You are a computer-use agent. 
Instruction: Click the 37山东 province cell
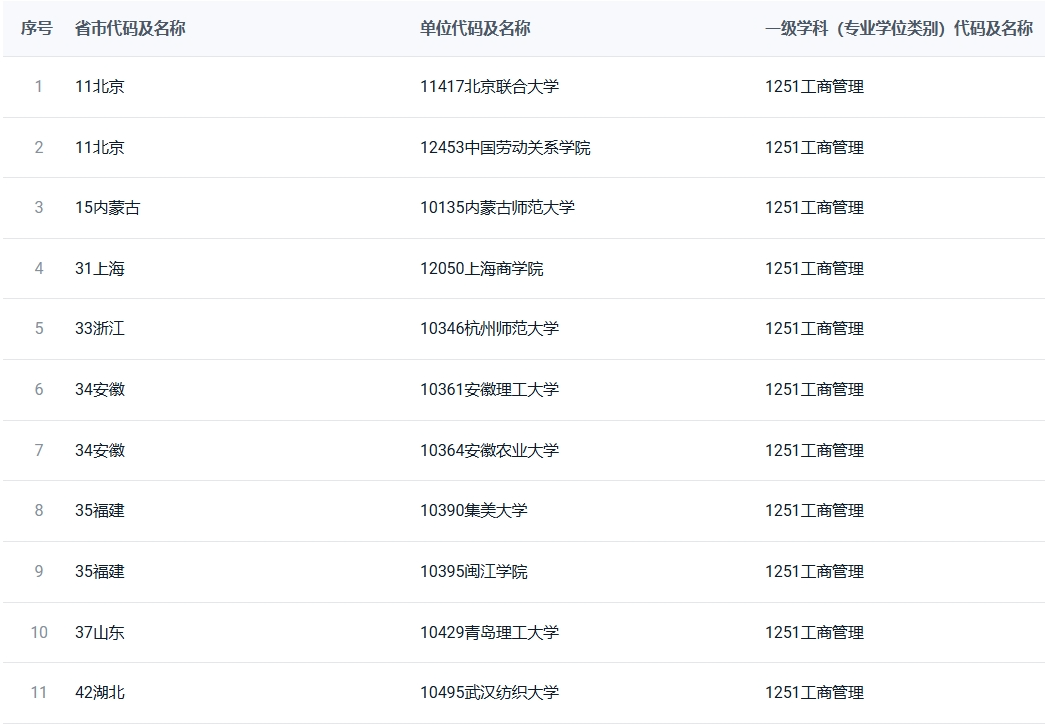point(100,633)
